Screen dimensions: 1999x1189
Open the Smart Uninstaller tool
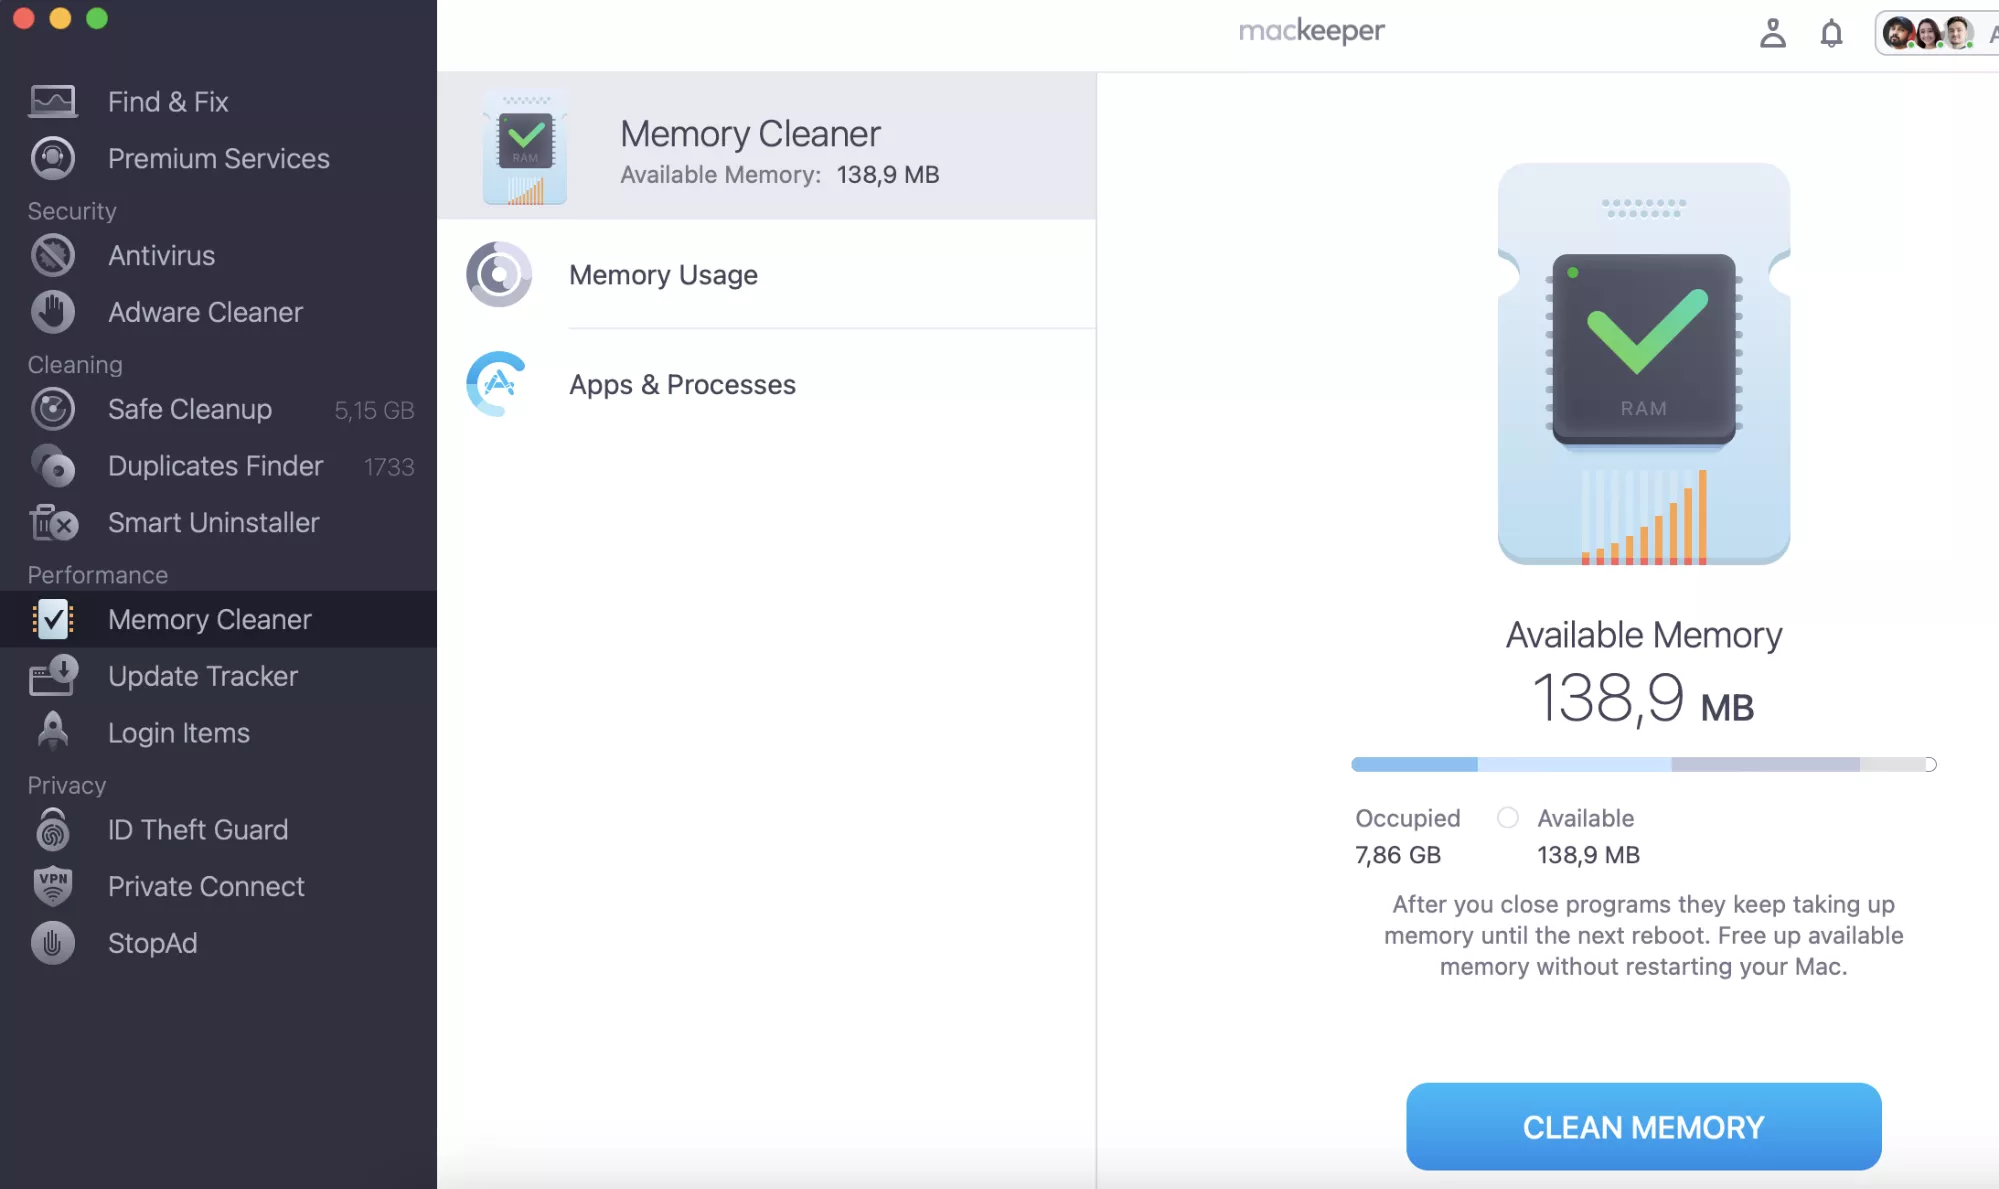click(213, 523)
